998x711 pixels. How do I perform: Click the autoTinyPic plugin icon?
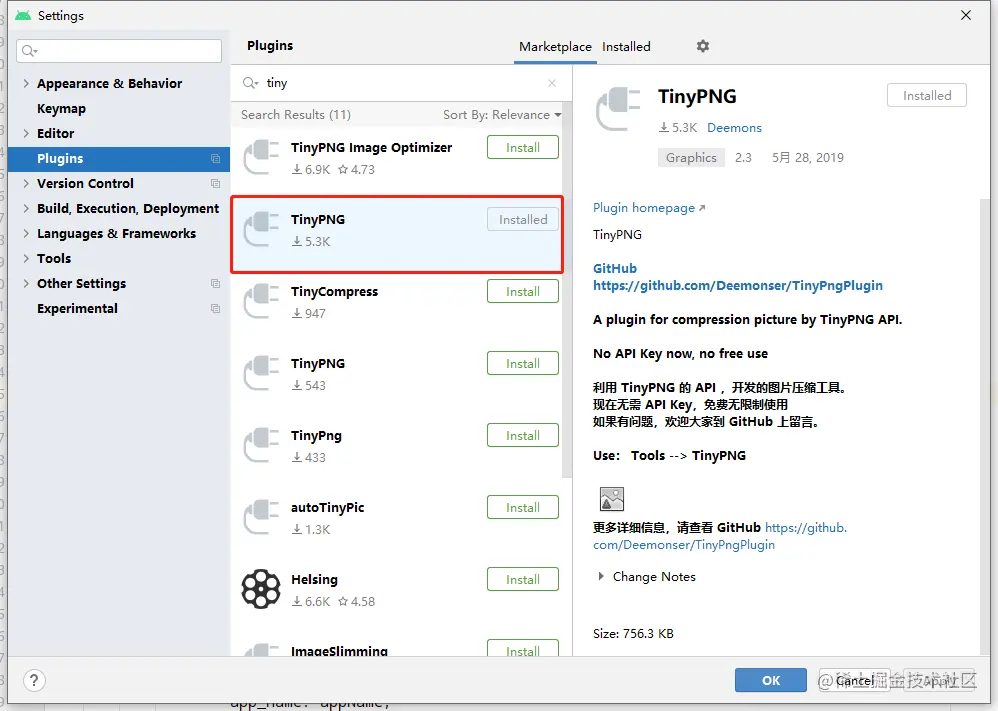[261, 517]
